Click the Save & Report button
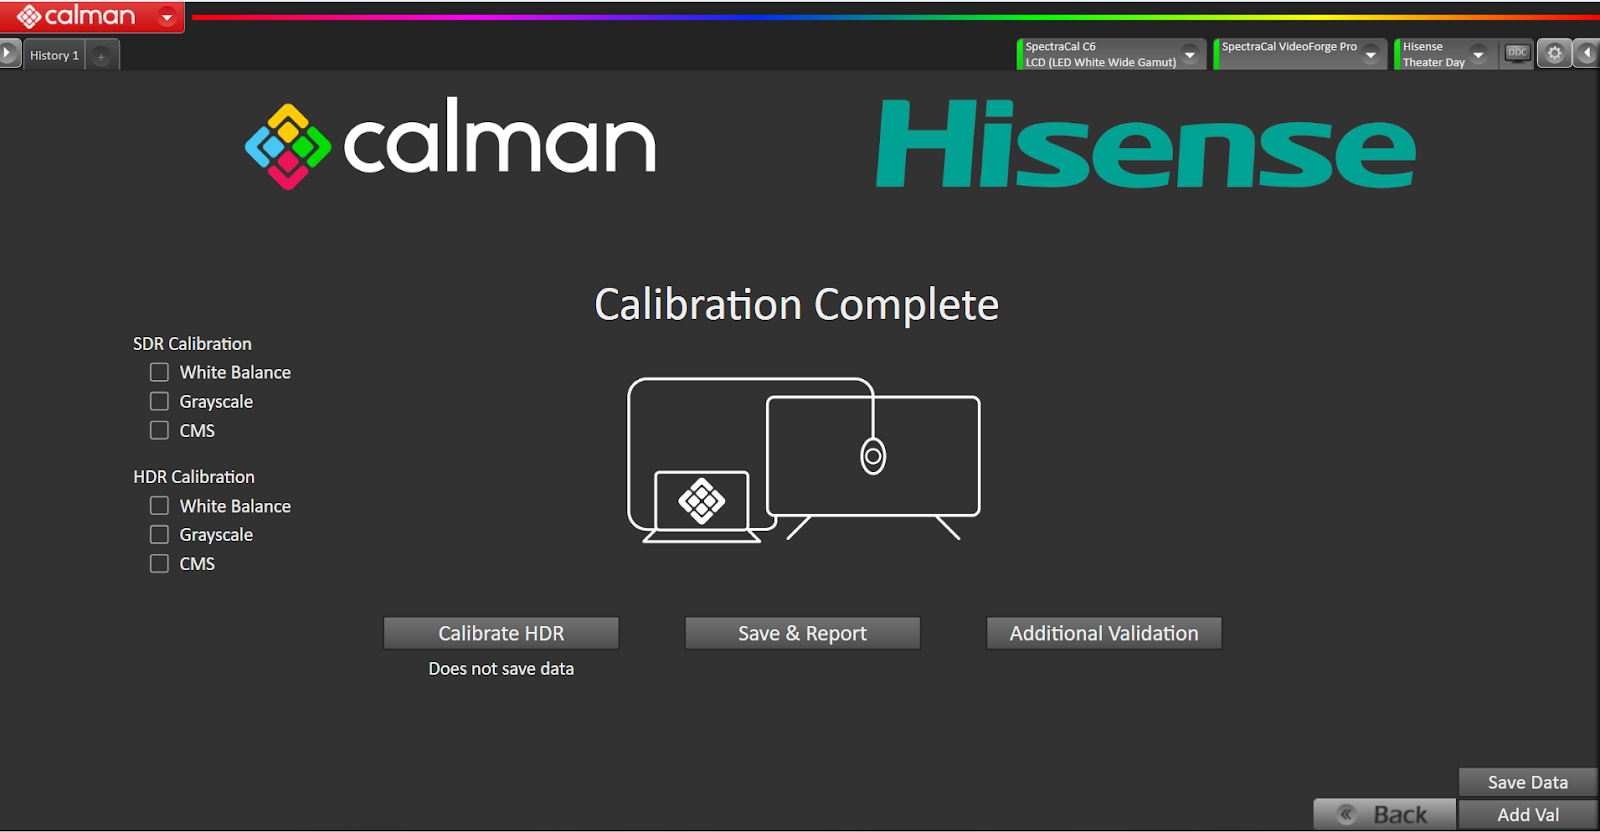The height and width of the screenshot is (832, 1600). point(802,633)
